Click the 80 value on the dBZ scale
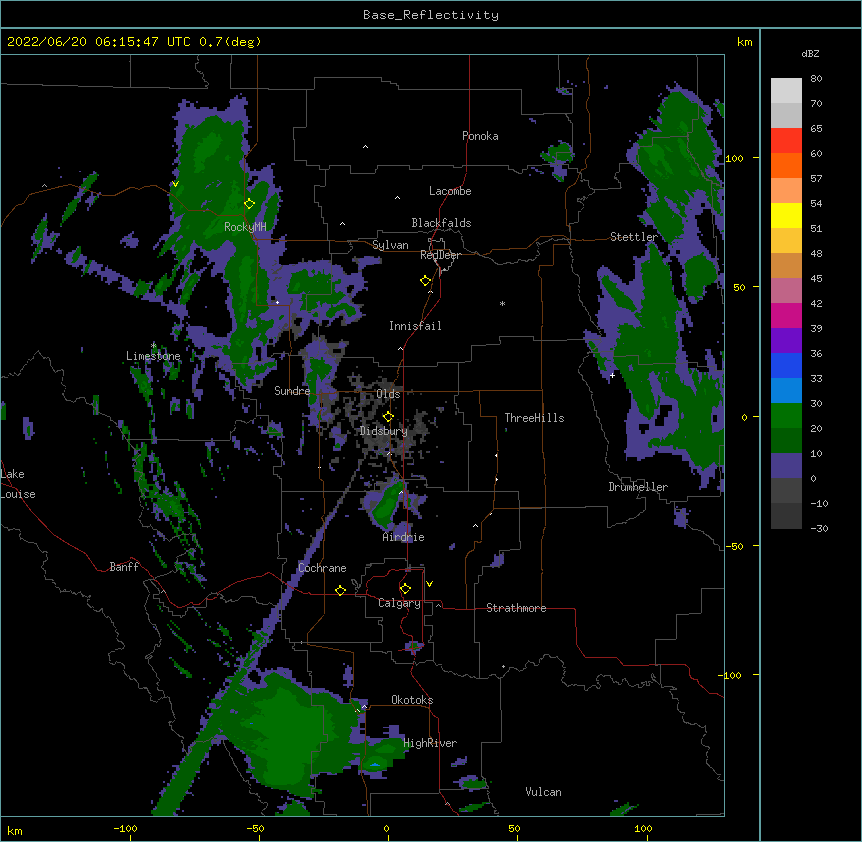Image resolution: width=862 pixels, height=842 pixels. (816, 79)
